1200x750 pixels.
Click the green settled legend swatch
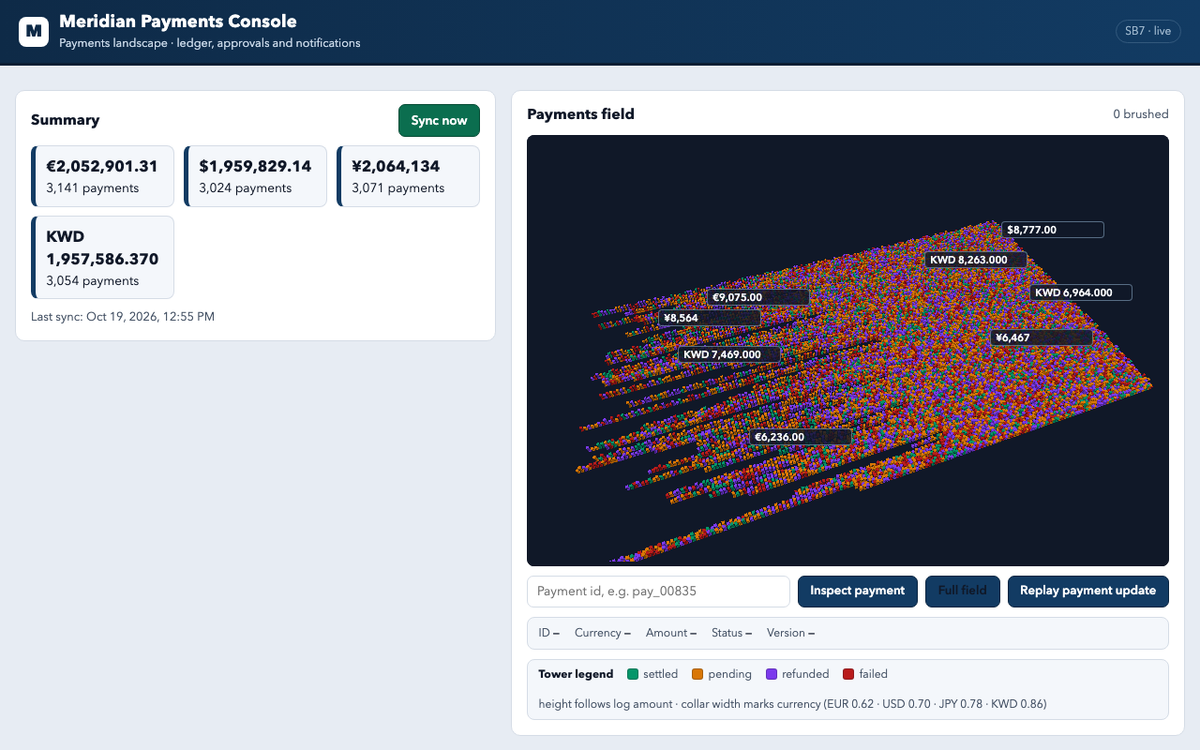(633, 674)
